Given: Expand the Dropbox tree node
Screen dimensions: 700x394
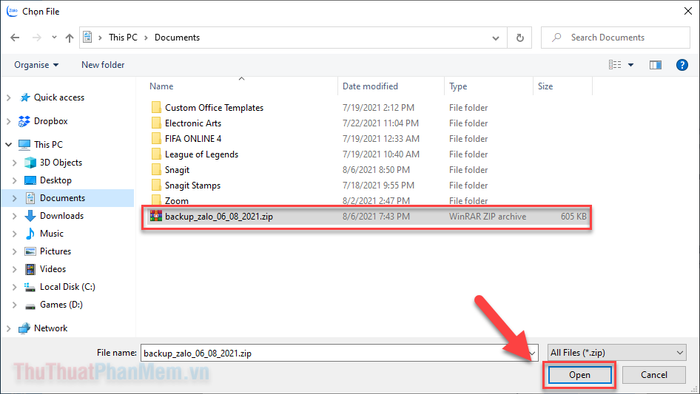Looking at the screenshot, I should pyautogui.click(x=8, y=121).
